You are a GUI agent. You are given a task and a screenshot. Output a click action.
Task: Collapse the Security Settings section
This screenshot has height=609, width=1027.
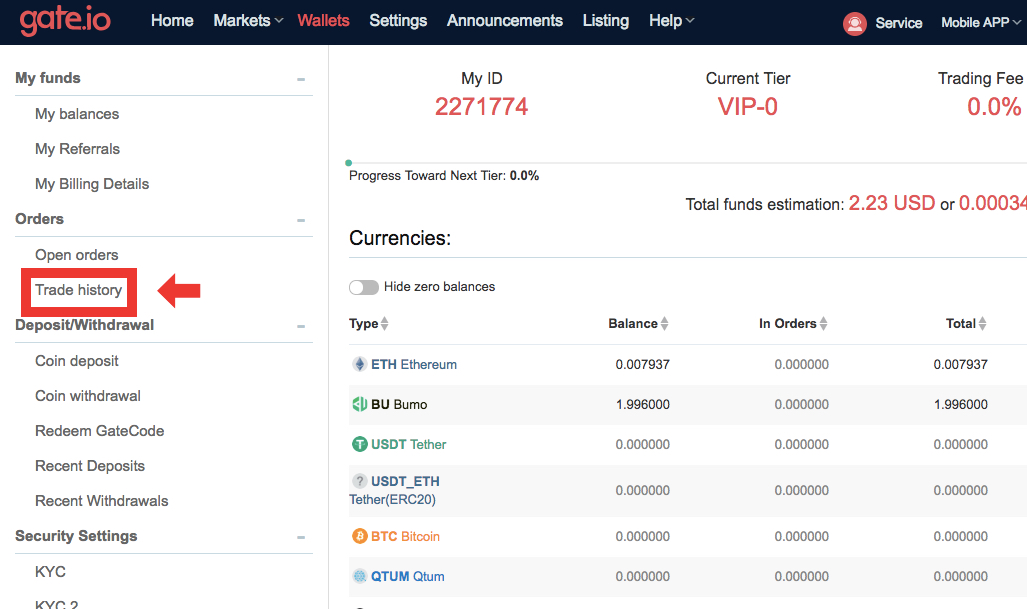coord(301,537)
